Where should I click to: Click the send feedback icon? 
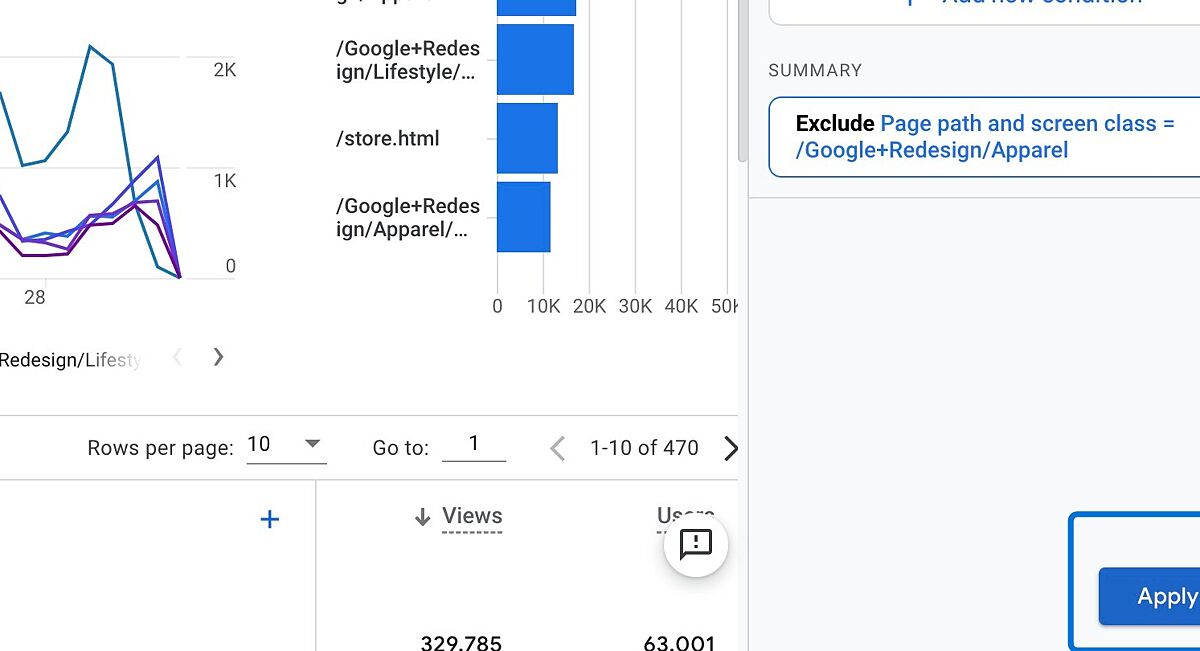click(x=695, y=545)
